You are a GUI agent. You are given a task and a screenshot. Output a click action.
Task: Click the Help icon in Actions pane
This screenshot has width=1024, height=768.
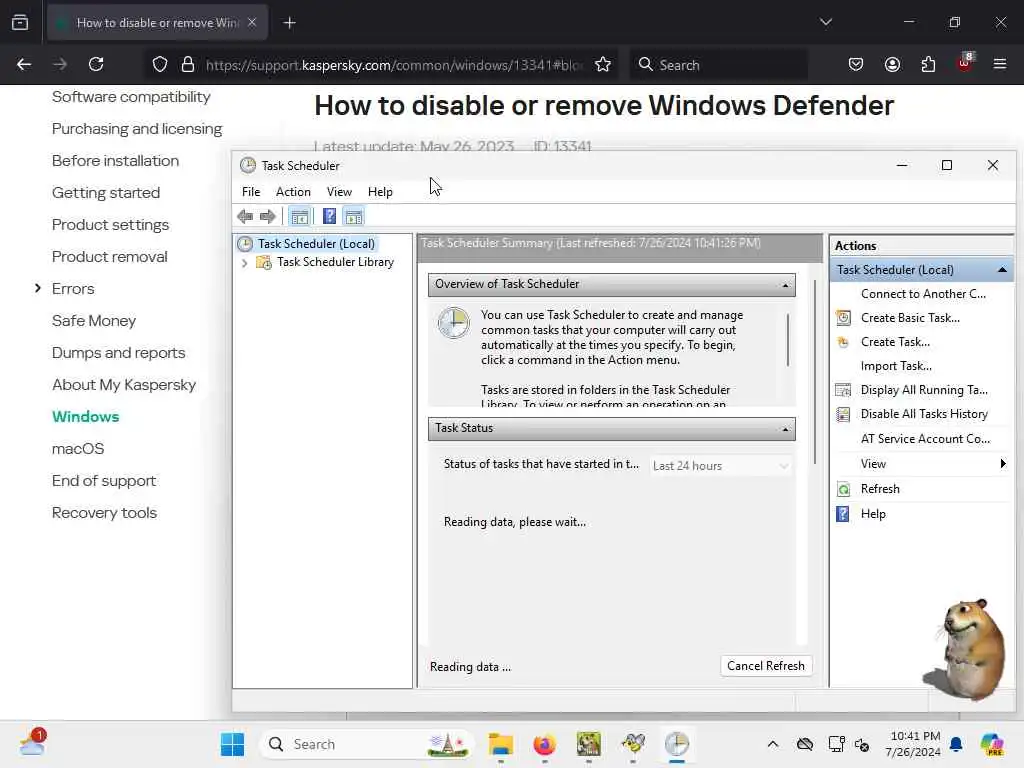[844, 514]
